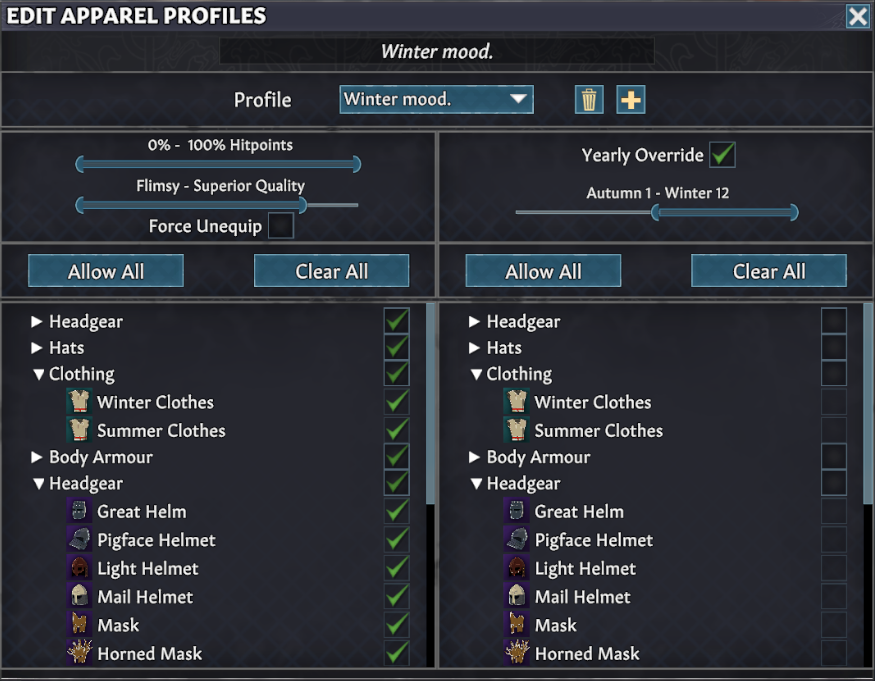The width and height of the screenshot is (875, 681).
Task: Click the trash can delete profile icon
Action: pyautogui.click(x=589, y=100)
